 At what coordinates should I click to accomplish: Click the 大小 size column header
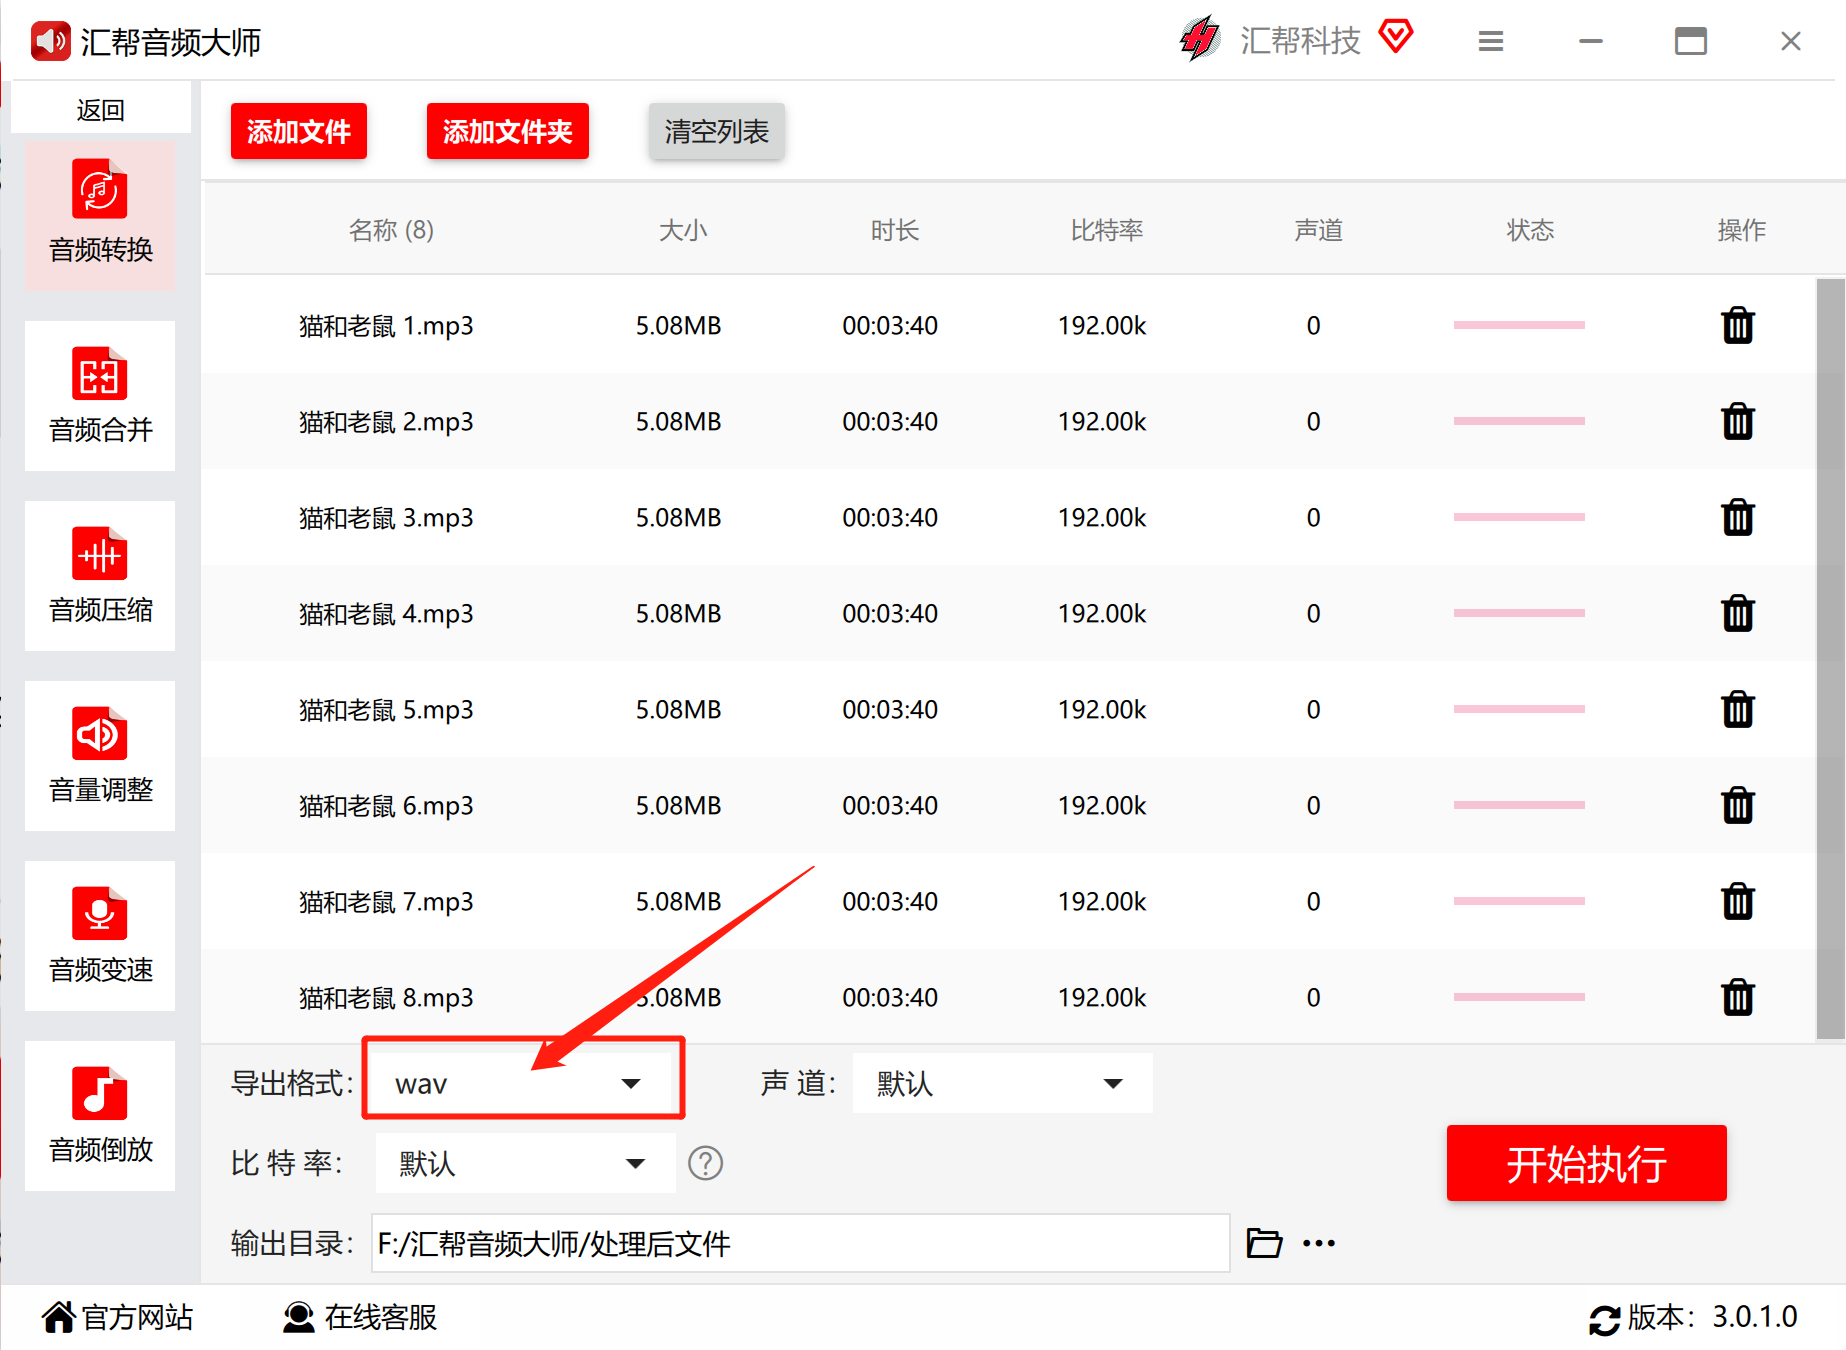click(x=683, y=230)
